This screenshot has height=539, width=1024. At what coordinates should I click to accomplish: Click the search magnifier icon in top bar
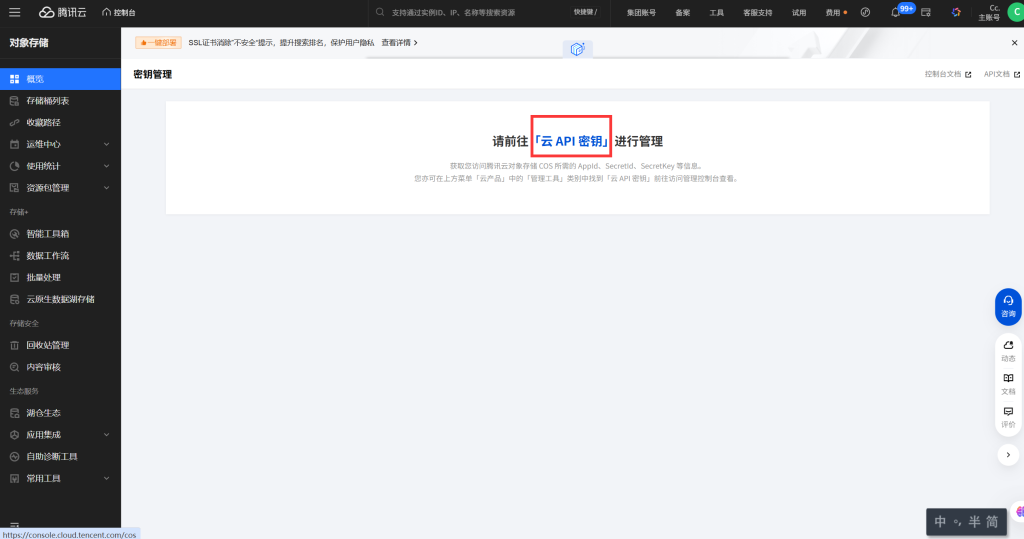point(380,12)
